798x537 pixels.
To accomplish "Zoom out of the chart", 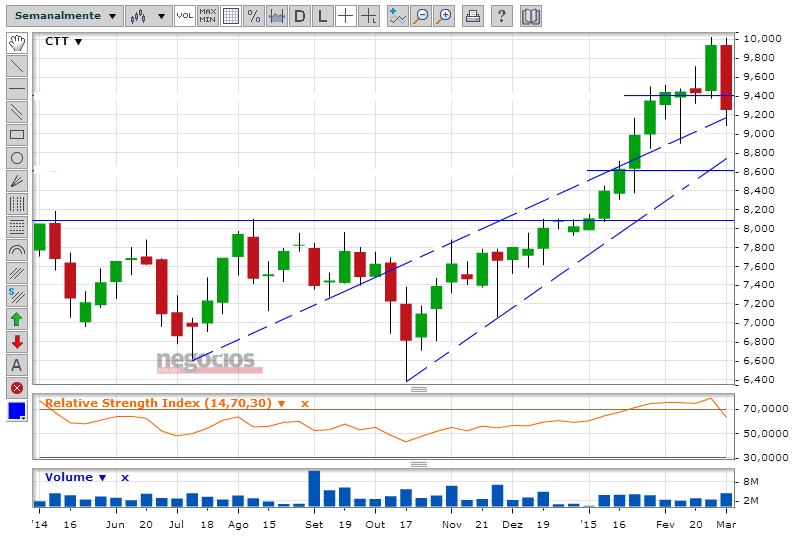I will click(421, 16).
